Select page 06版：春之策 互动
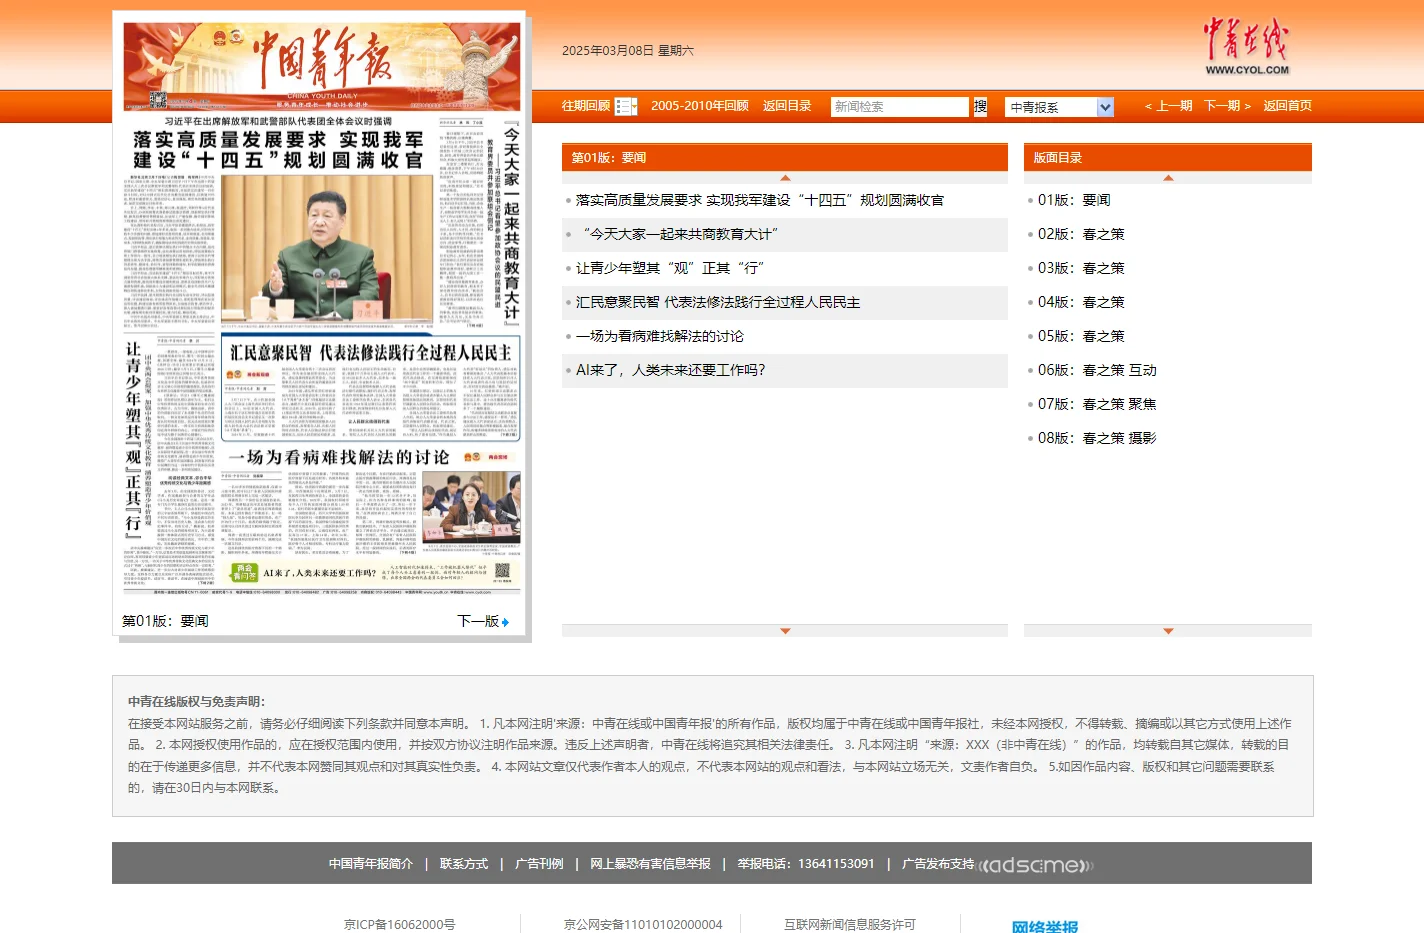 1097,370
